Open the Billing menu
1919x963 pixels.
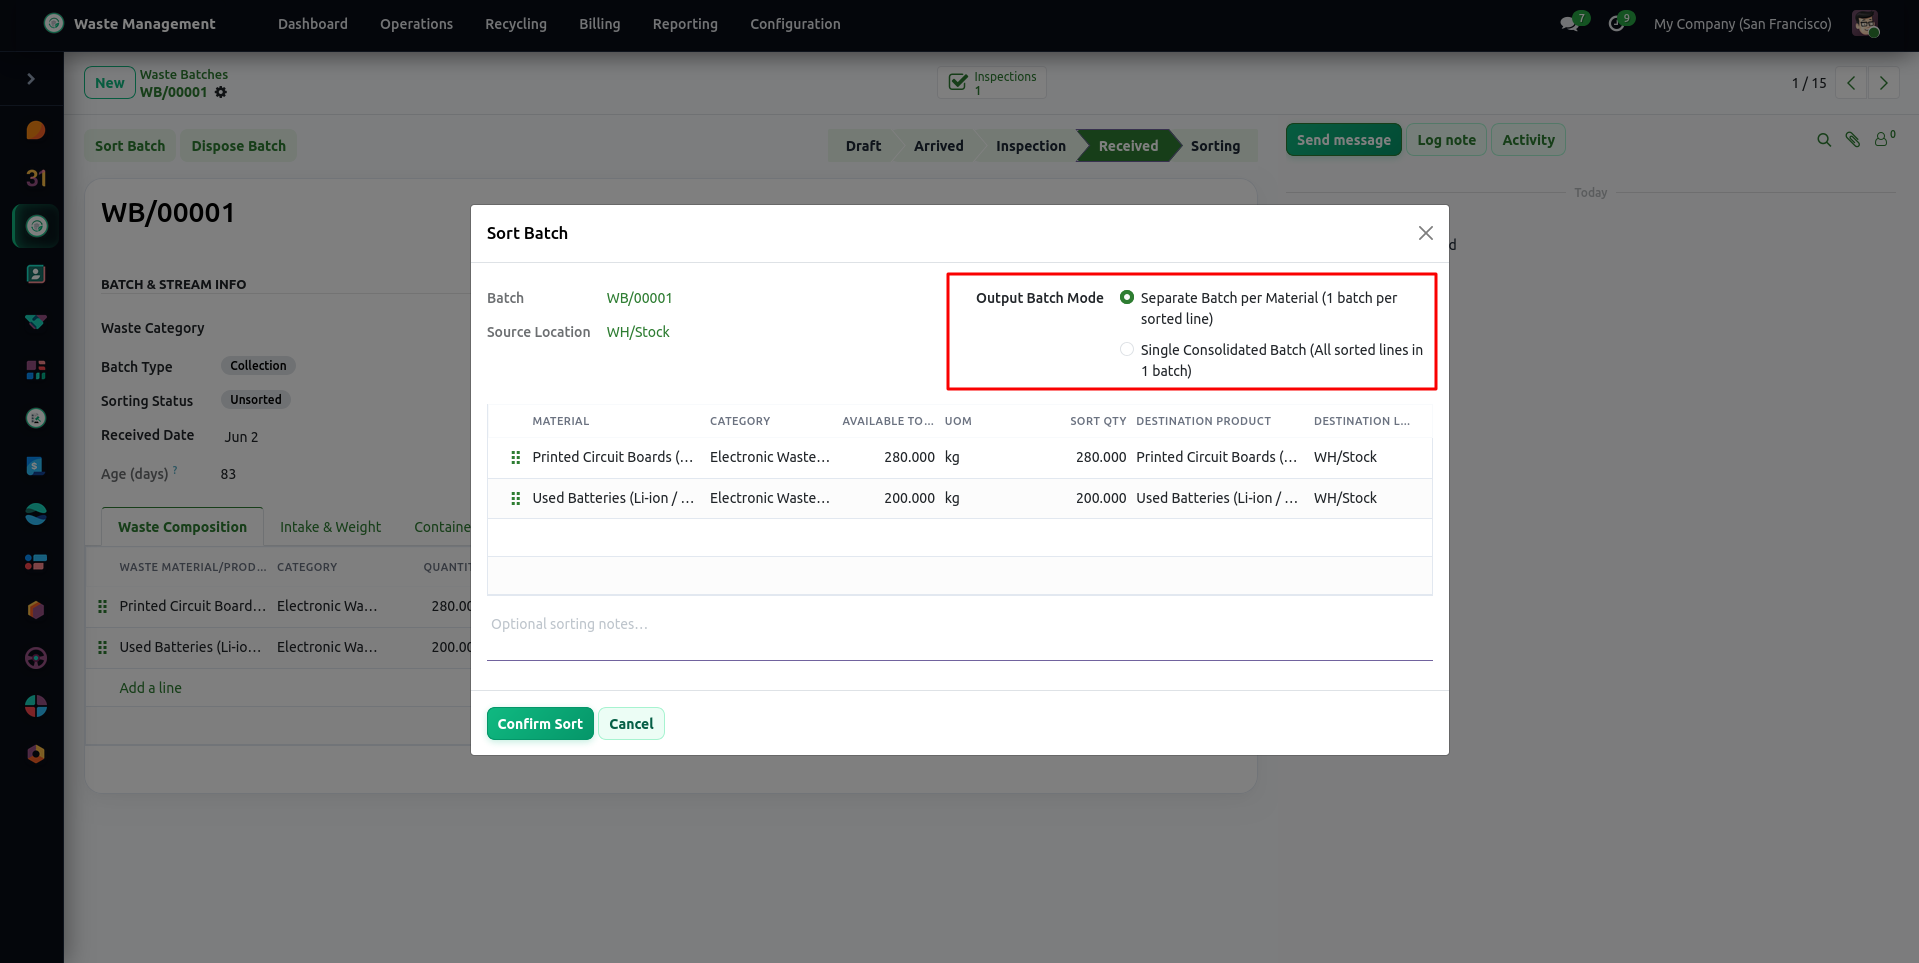(x=600, y=24)
